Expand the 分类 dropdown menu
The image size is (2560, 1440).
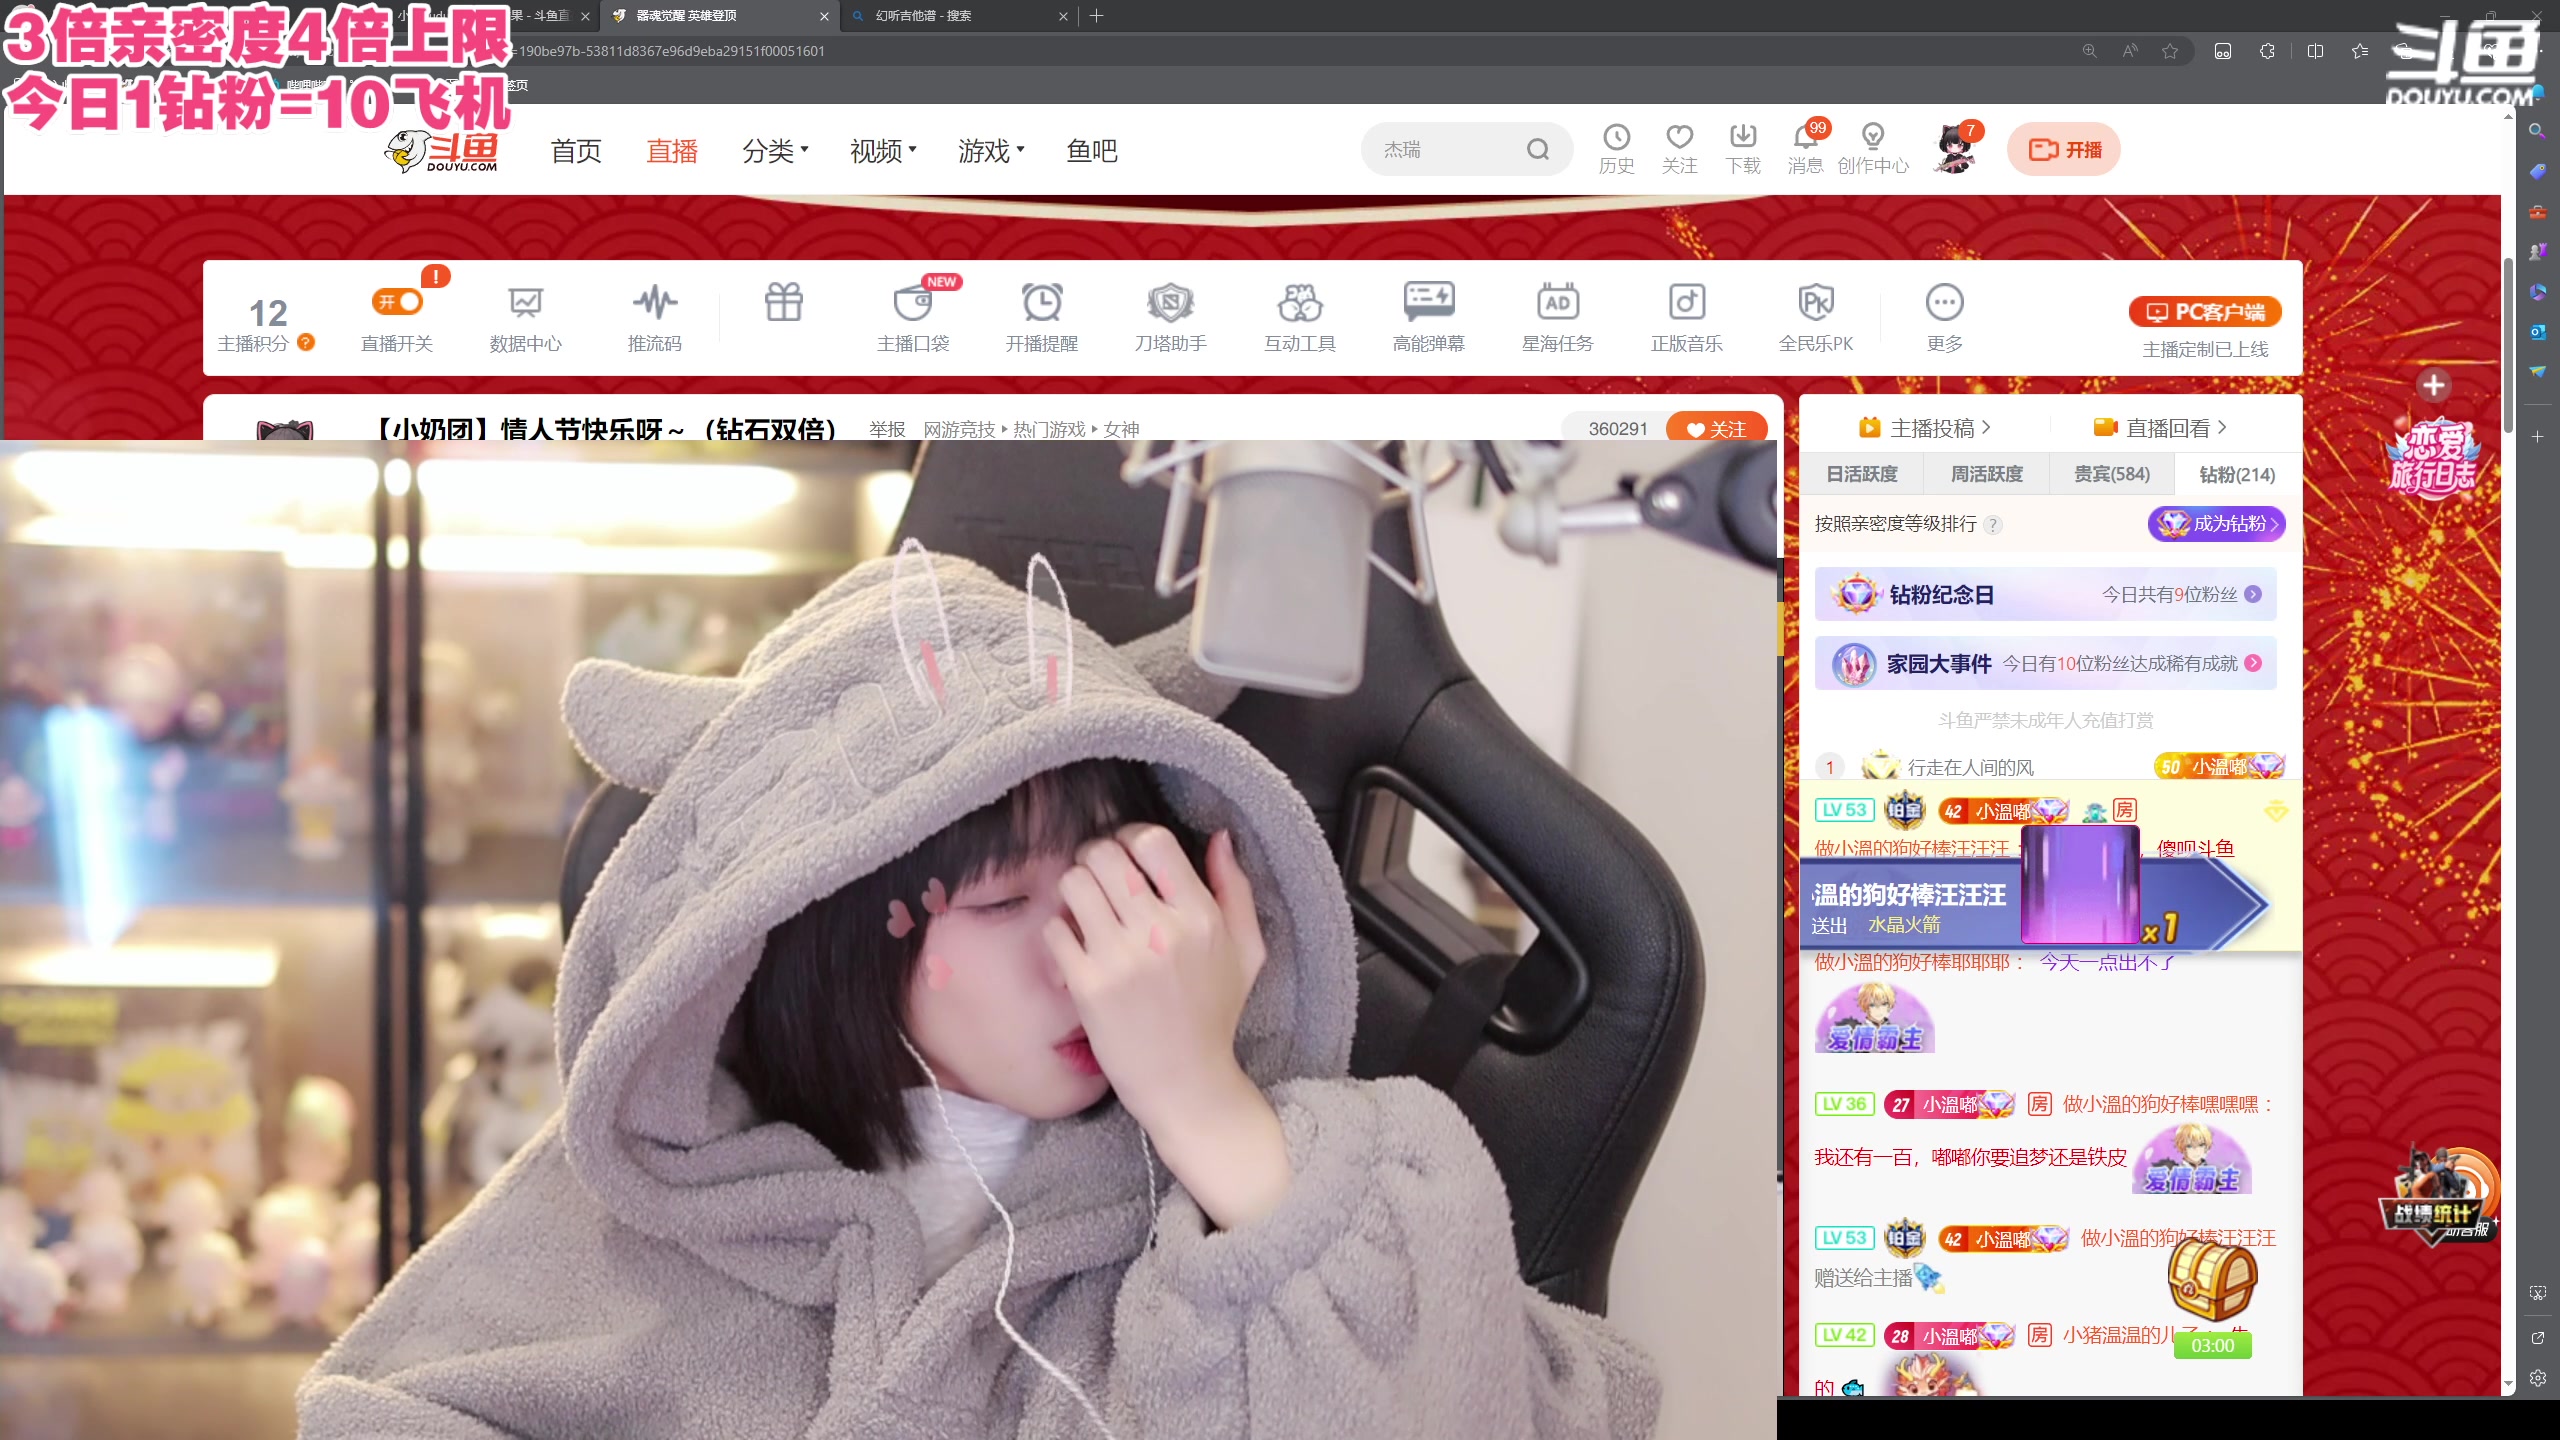(775, 151)
